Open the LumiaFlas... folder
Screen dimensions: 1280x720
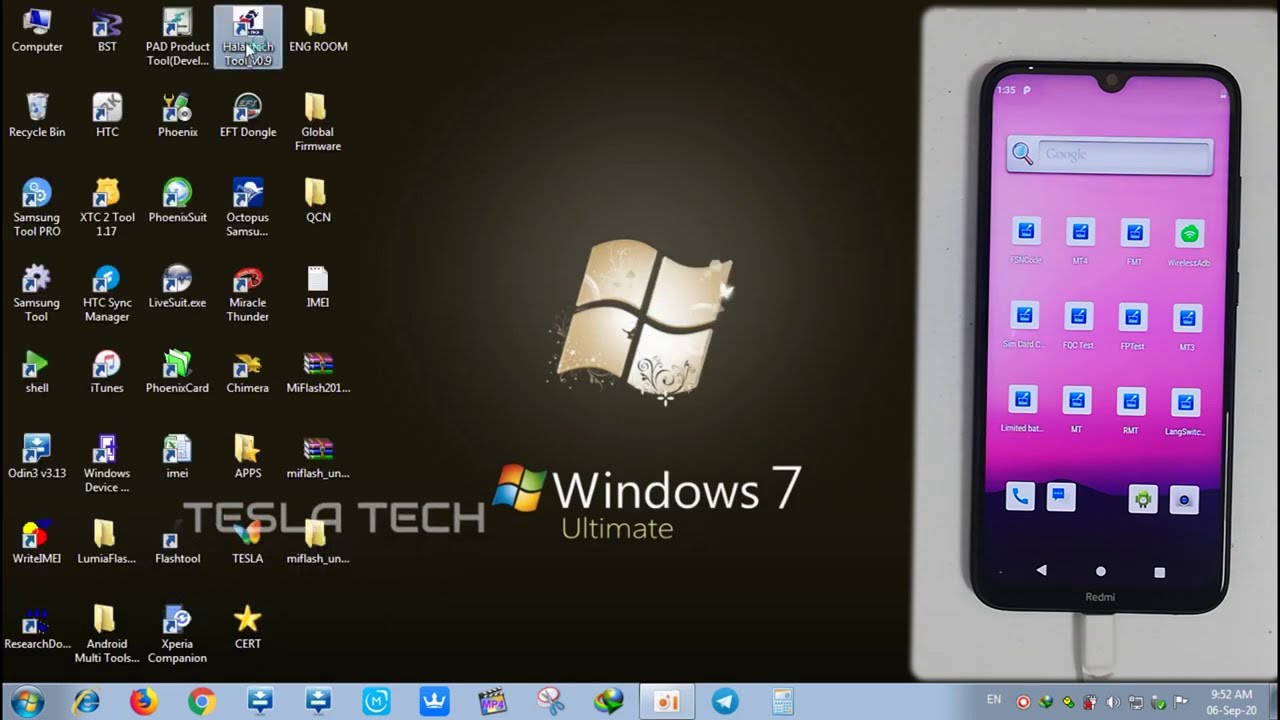point(107,543)
